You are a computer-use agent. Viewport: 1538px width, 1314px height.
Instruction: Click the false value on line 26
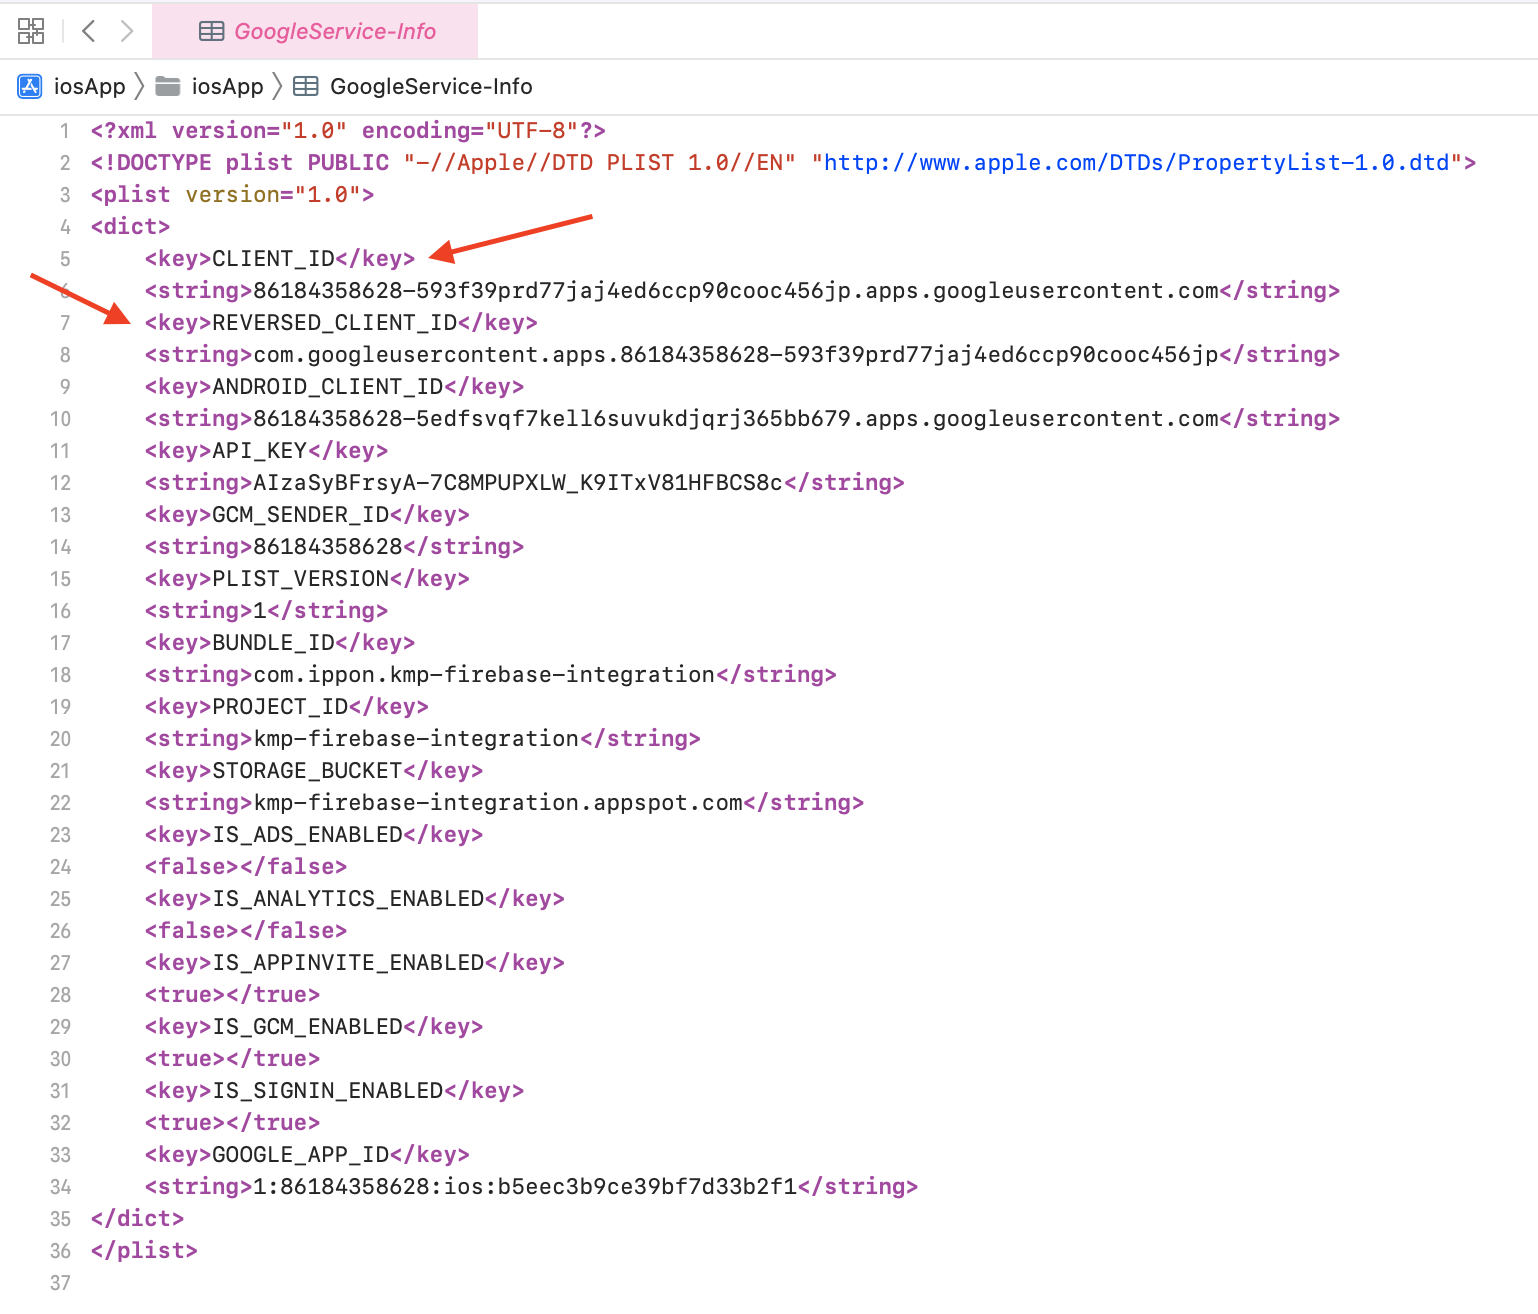click(246, 930)
